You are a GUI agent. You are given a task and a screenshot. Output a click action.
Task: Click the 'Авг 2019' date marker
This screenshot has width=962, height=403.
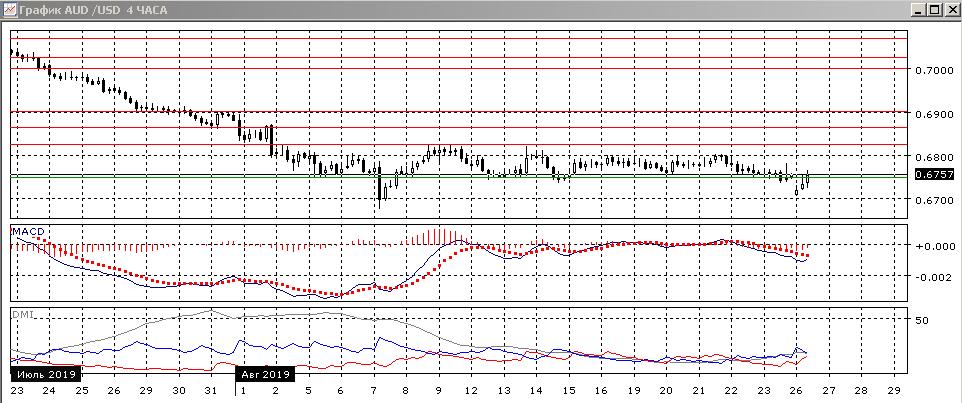(x=265, y=374)
